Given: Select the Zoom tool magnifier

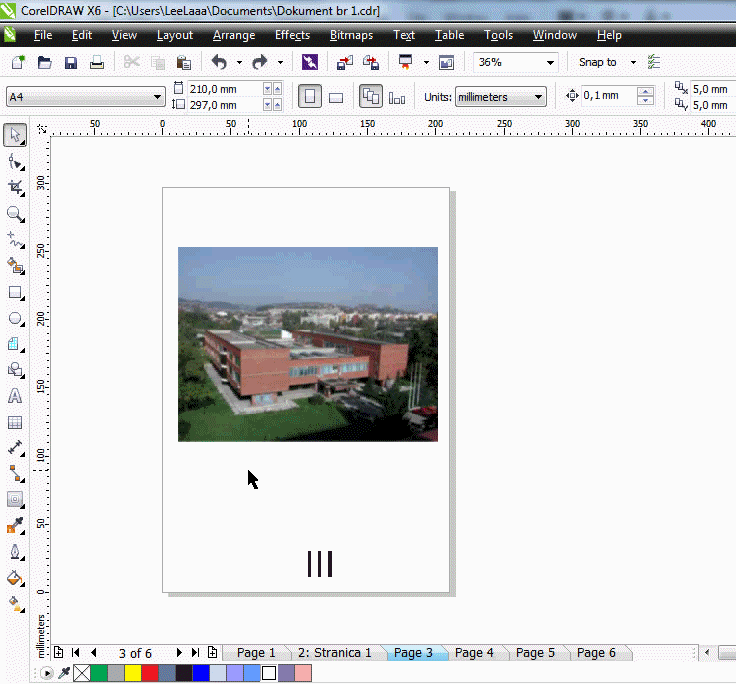Looking at the screenshot, I should tap(15, 214).
